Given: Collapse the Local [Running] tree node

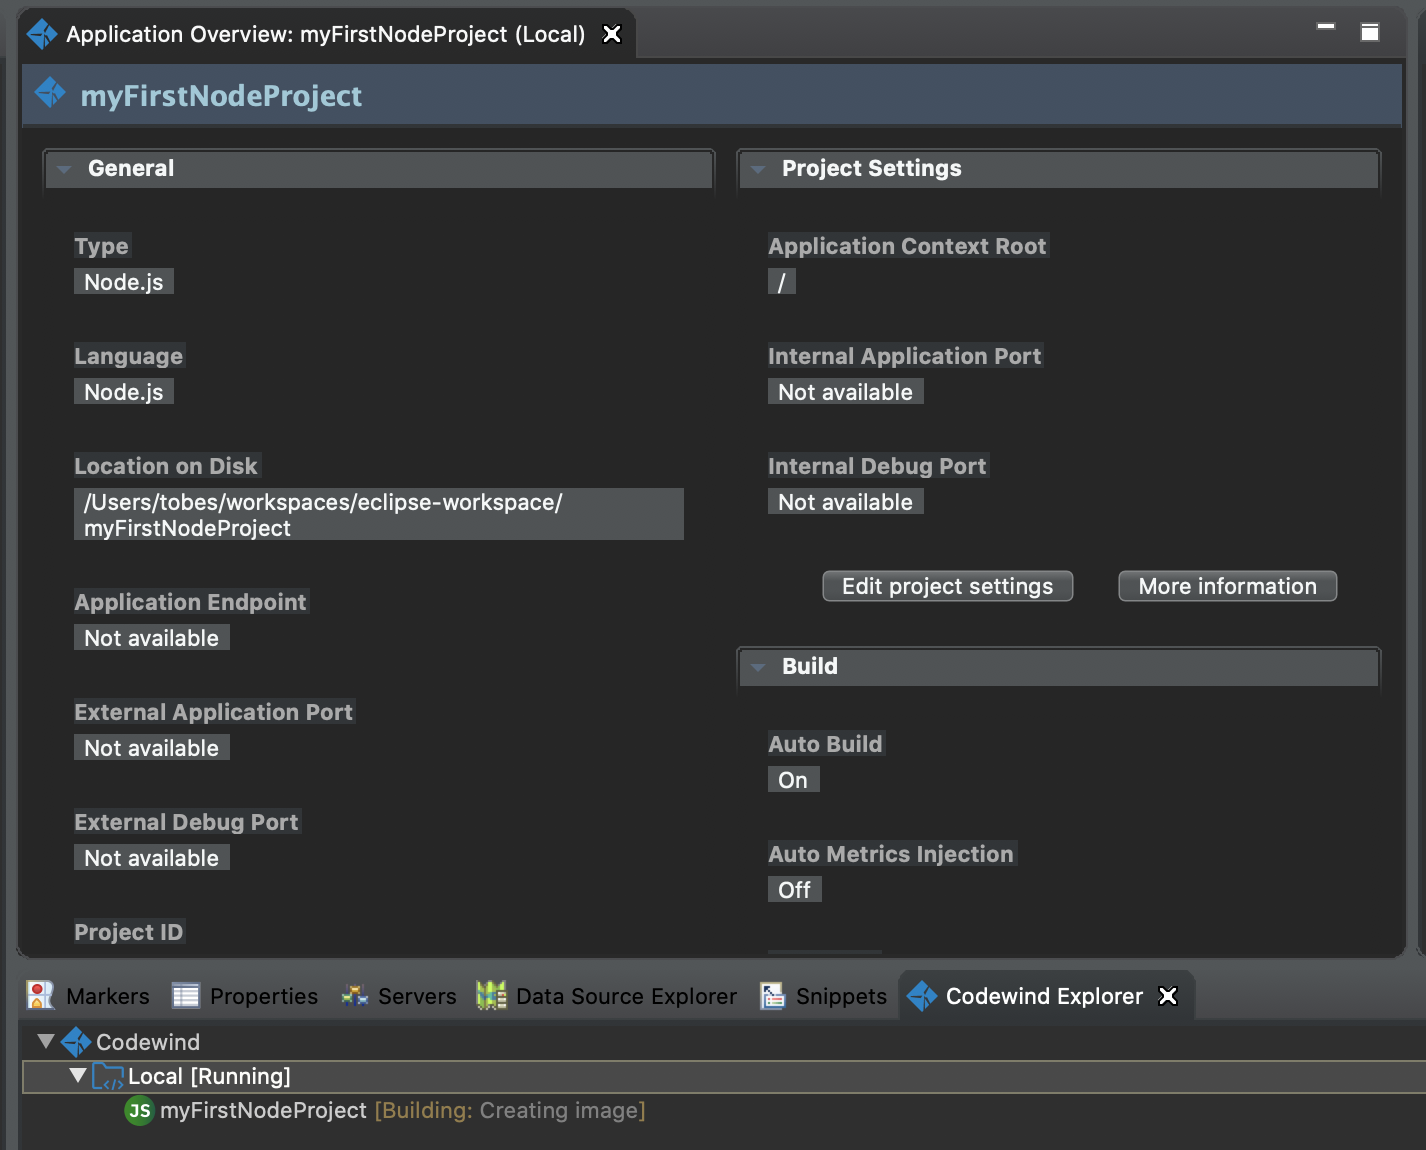Looking at the screenshot, I should coord(78,1075).
